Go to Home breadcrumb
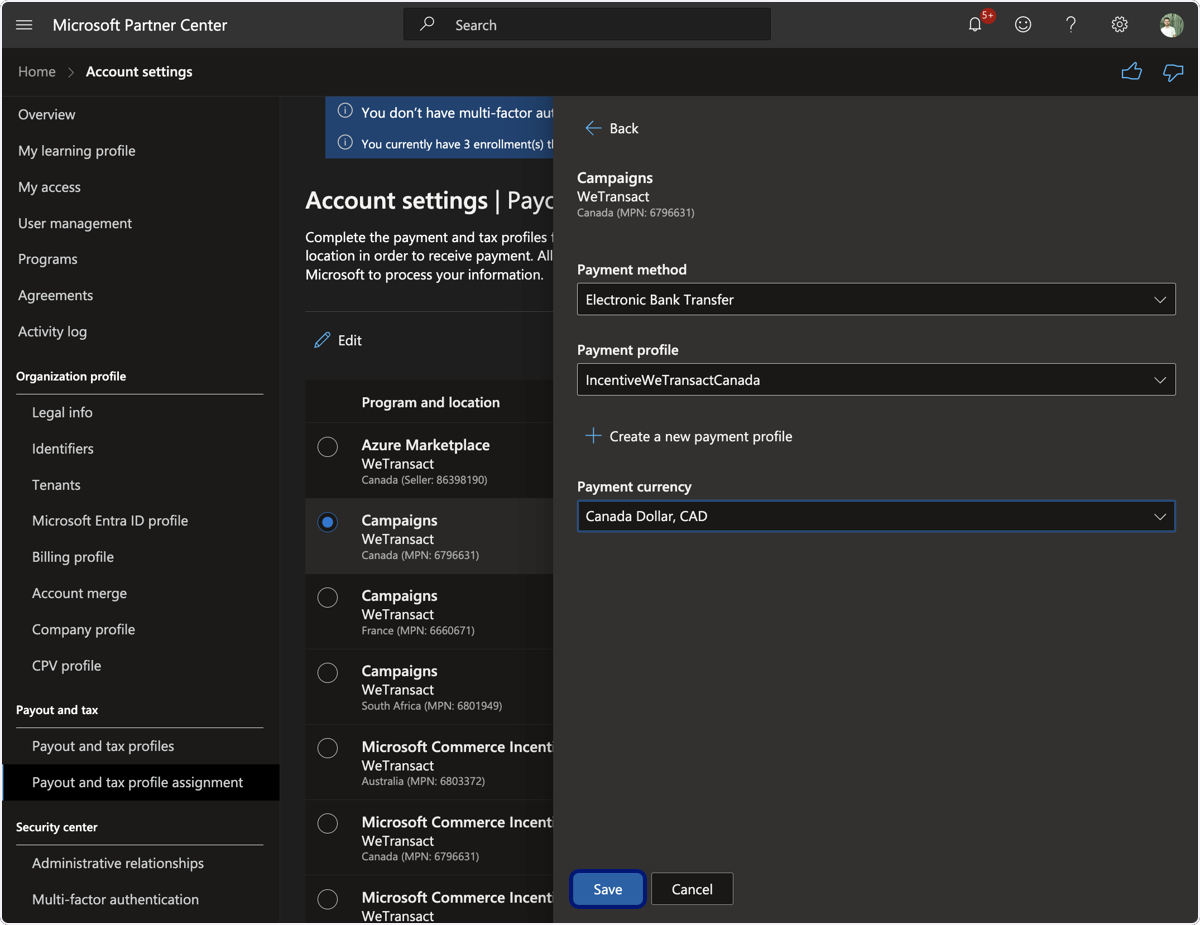Screen dimensions: 1200x925 [37, 72]
